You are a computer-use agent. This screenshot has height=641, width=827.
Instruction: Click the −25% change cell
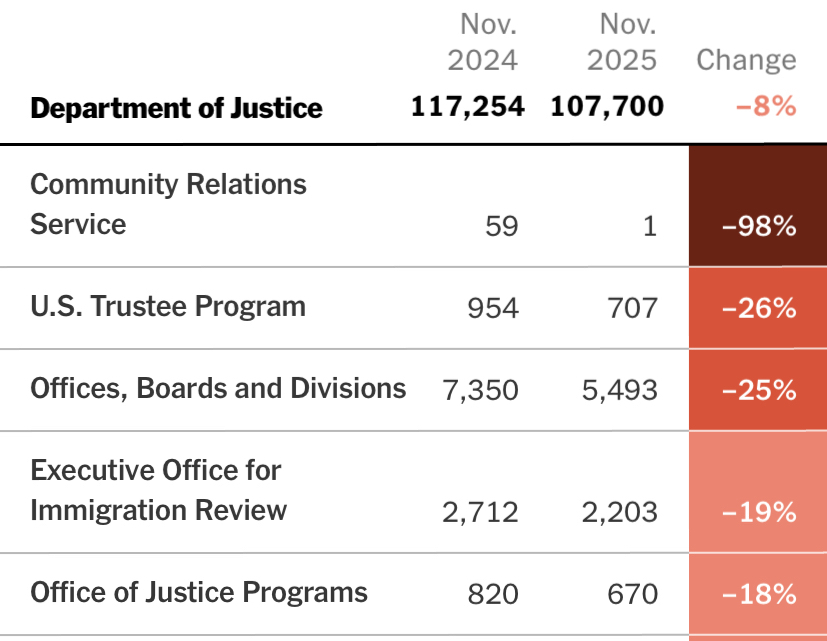click(758, 390)
